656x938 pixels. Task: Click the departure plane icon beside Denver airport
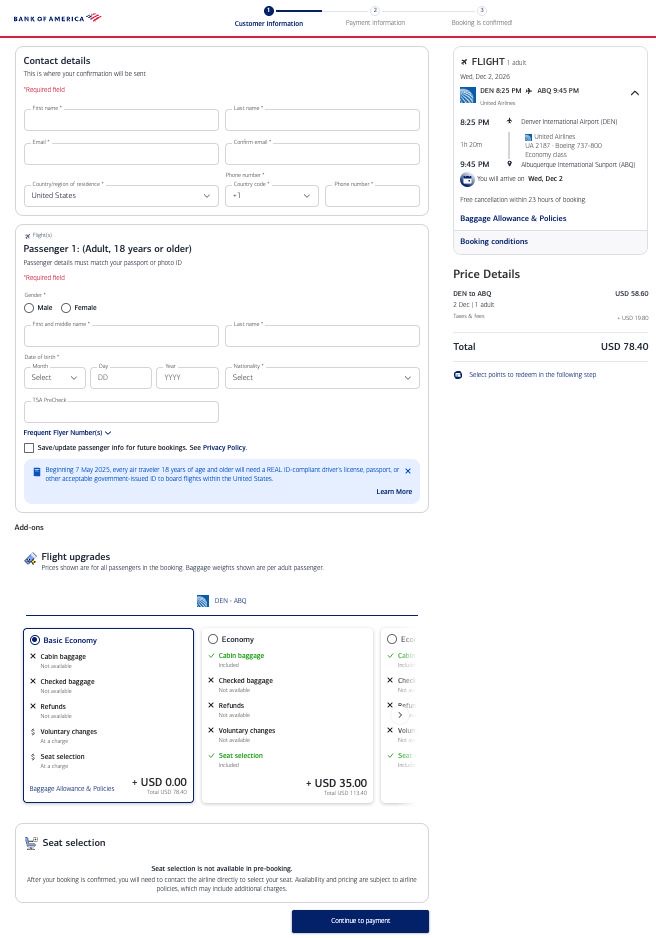click(x=509, y=121)
